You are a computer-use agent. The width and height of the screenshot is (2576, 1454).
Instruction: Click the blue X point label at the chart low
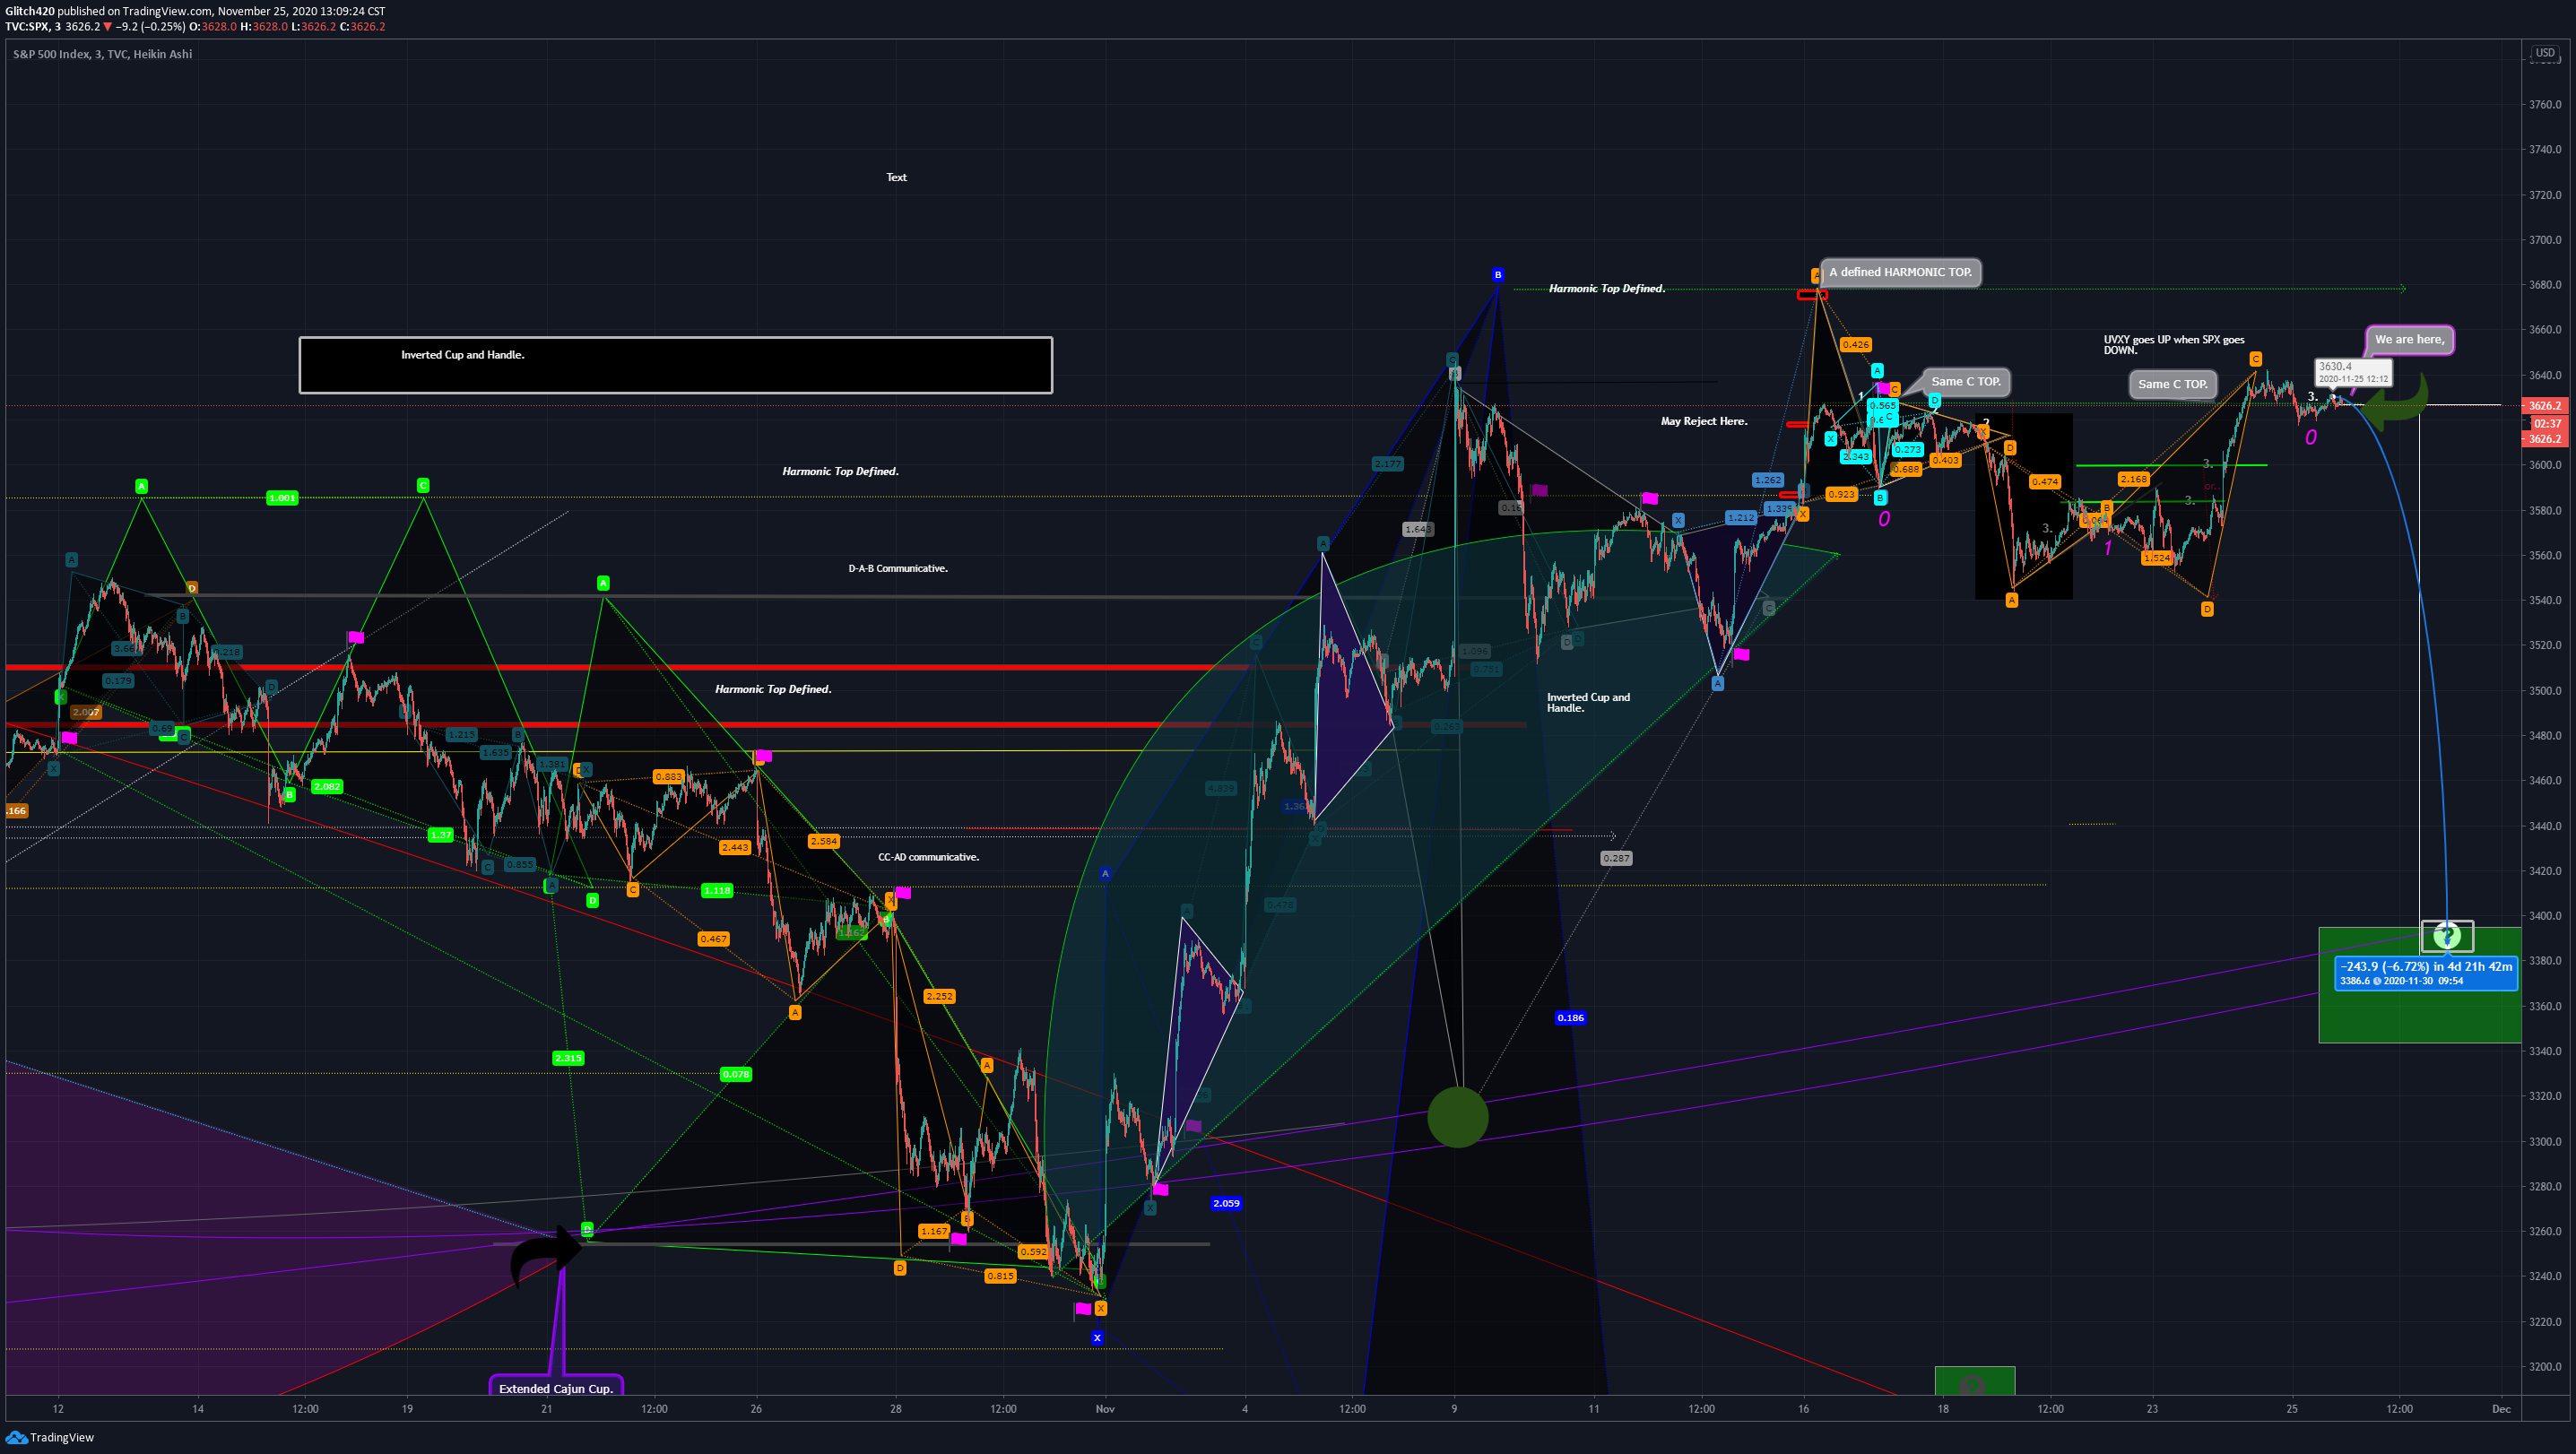pos(1097,1338)
